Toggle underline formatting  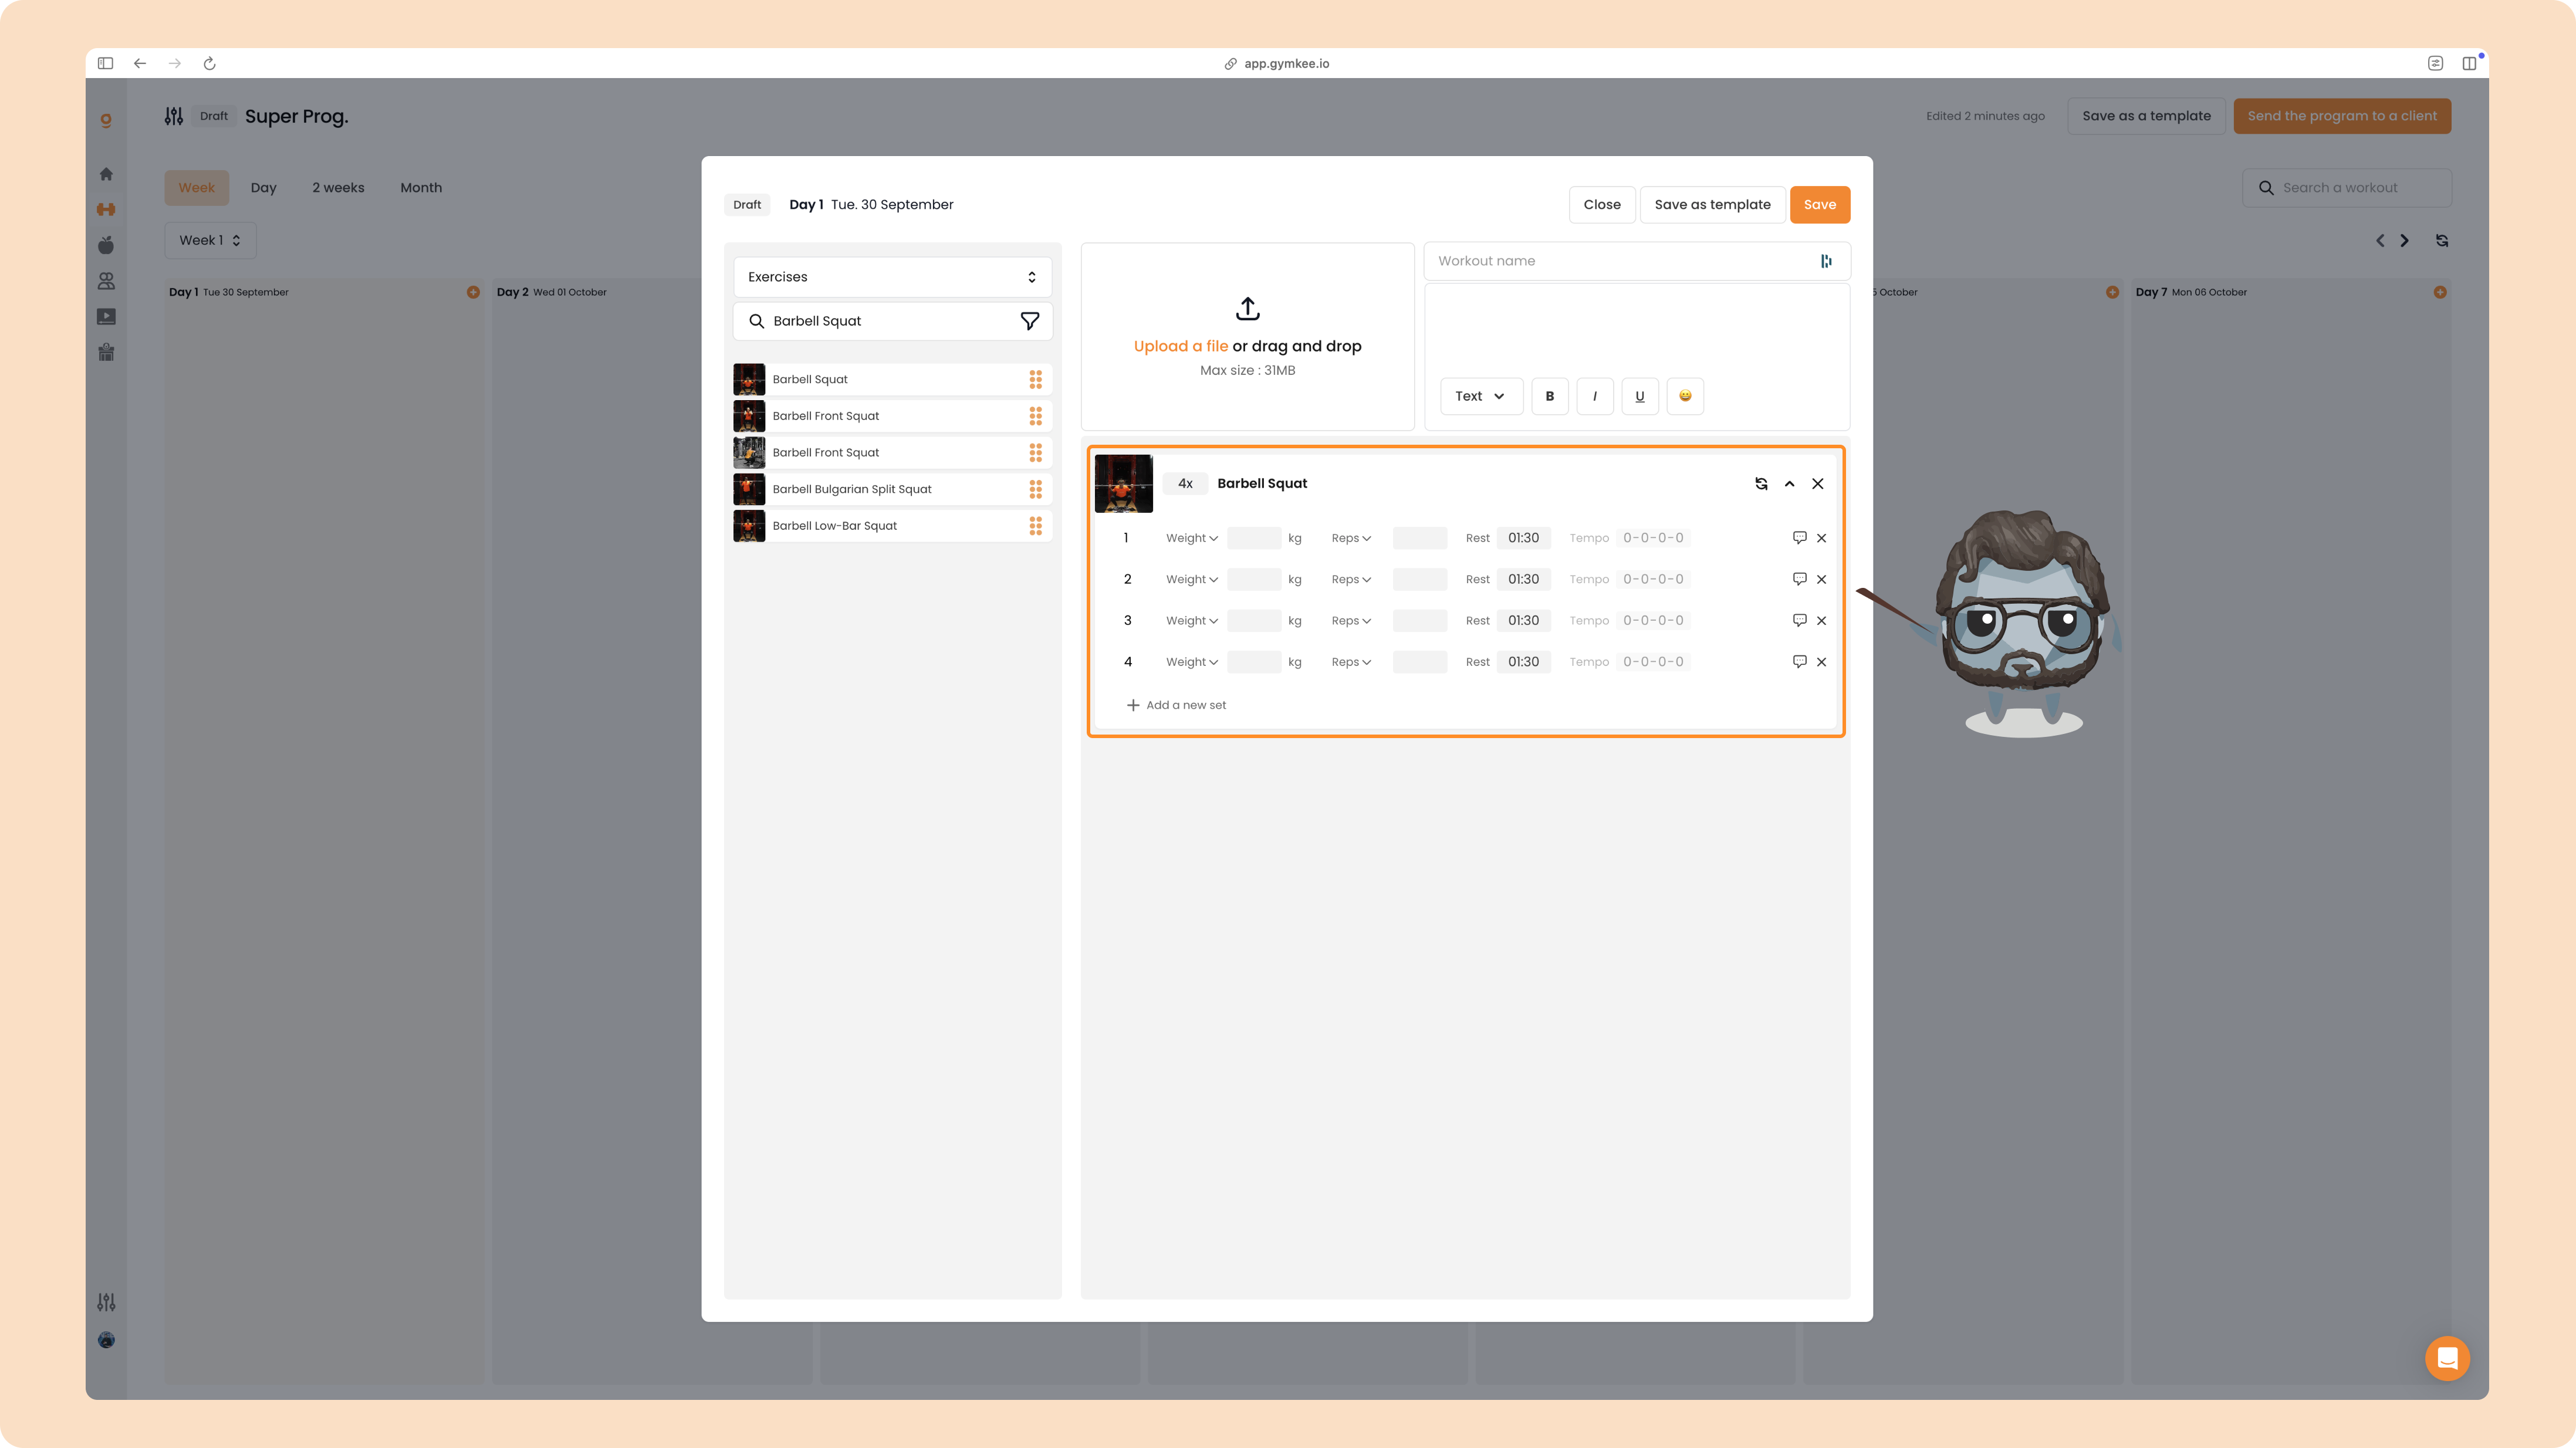point(1639,396)
